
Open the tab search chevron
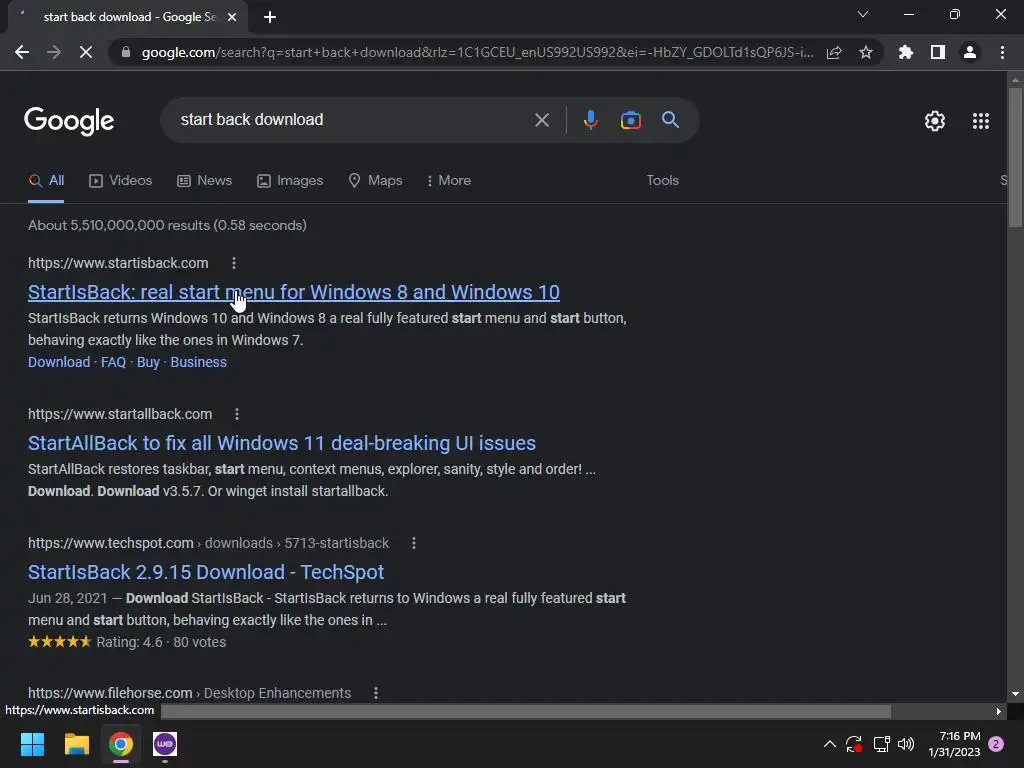click(863, 14)
